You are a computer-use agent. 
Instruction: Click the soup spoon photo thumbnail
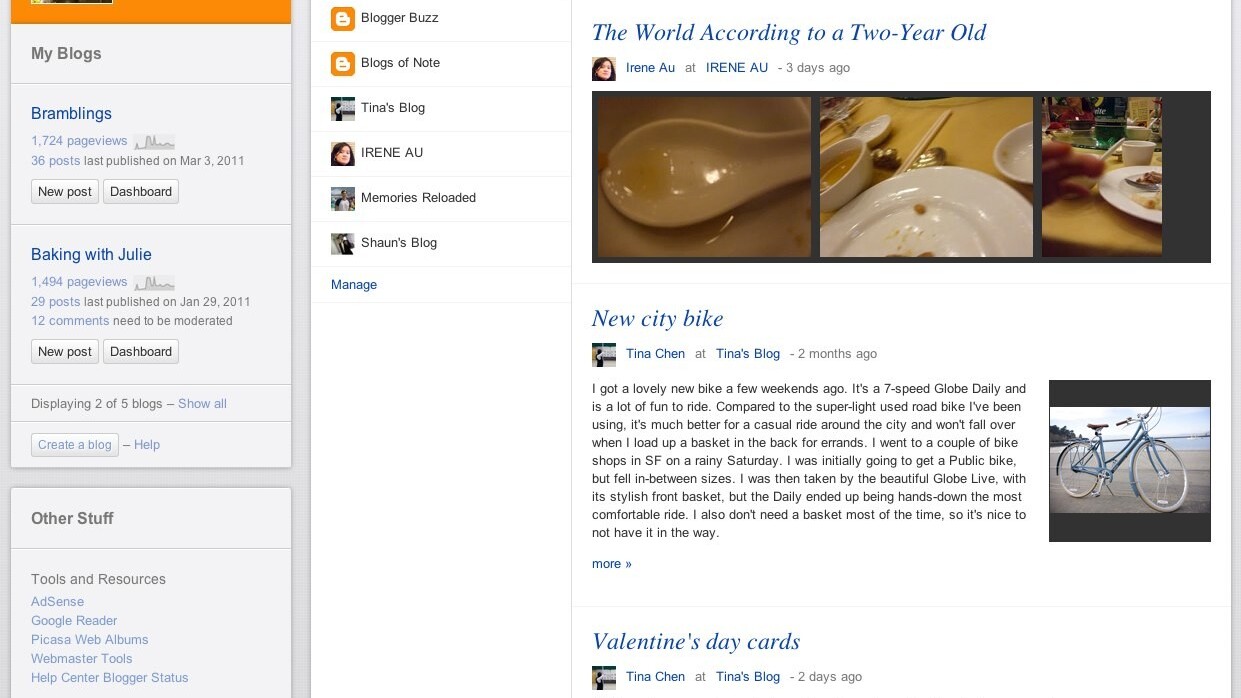[x=702, y=177]
